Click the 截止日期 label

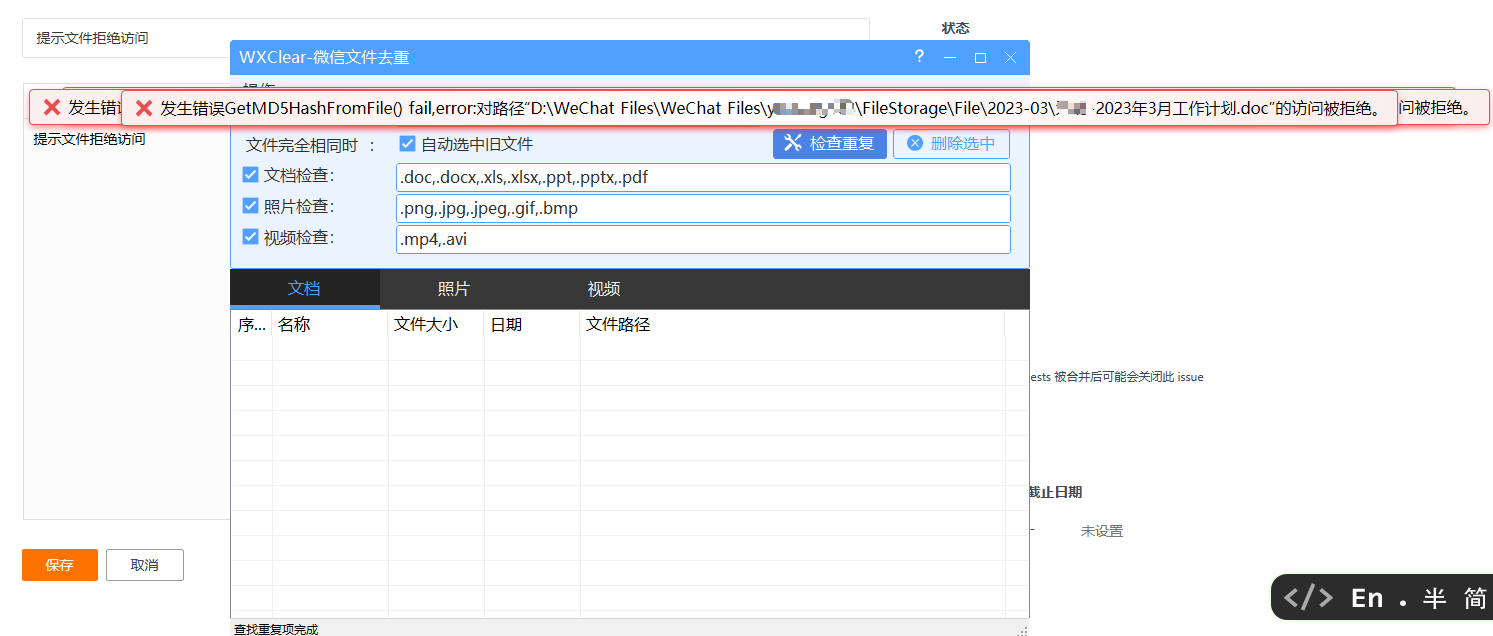click(x=1055, y=492)
